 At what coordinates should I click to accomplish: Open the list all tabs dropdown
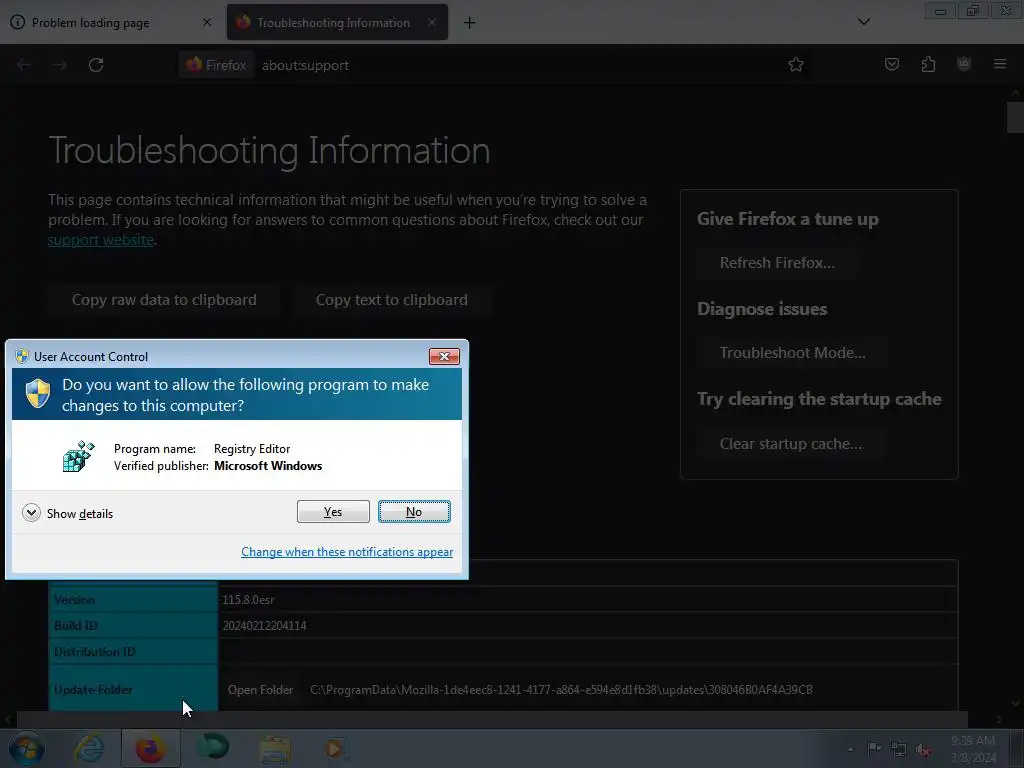[863, 22]
